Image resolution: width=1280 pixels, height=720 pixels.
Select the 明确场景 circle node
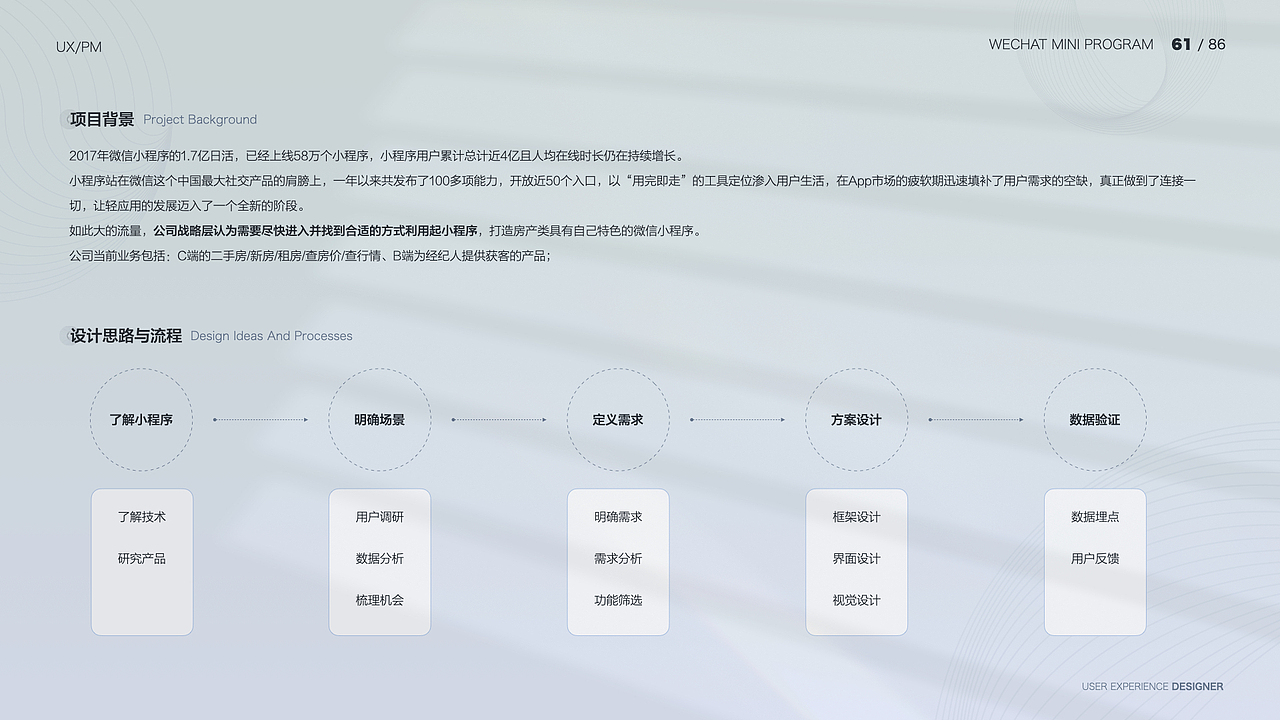(x=380, y=420)
